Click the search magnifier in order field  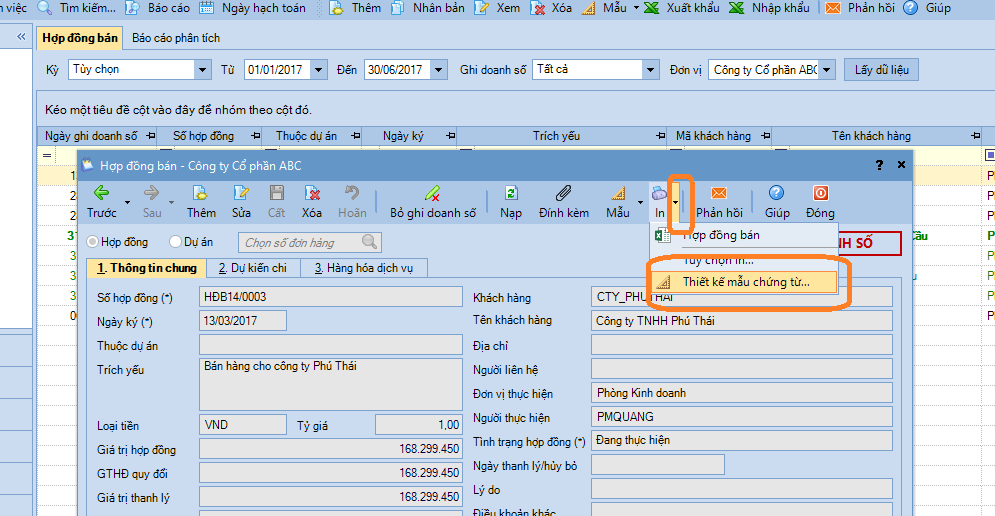click(x=369, y=241)
